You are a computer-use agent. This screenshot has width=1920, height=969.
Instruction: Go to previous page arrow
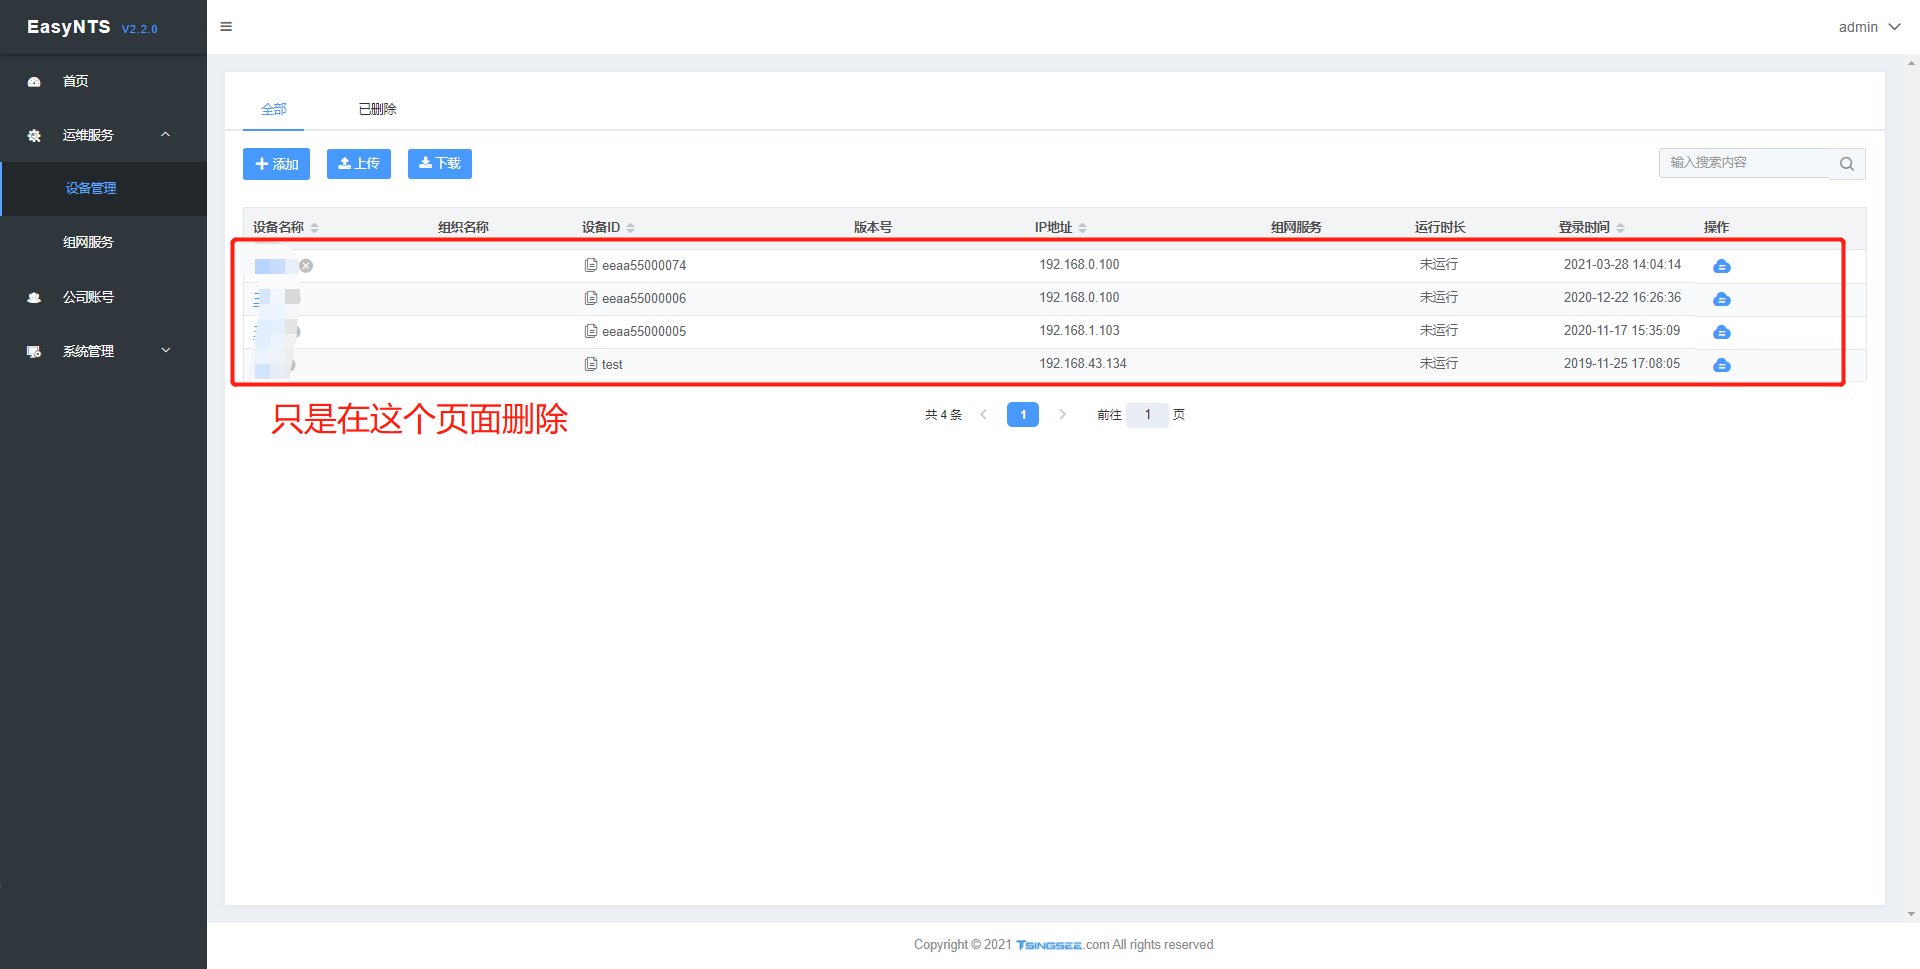tap(984, 414)
